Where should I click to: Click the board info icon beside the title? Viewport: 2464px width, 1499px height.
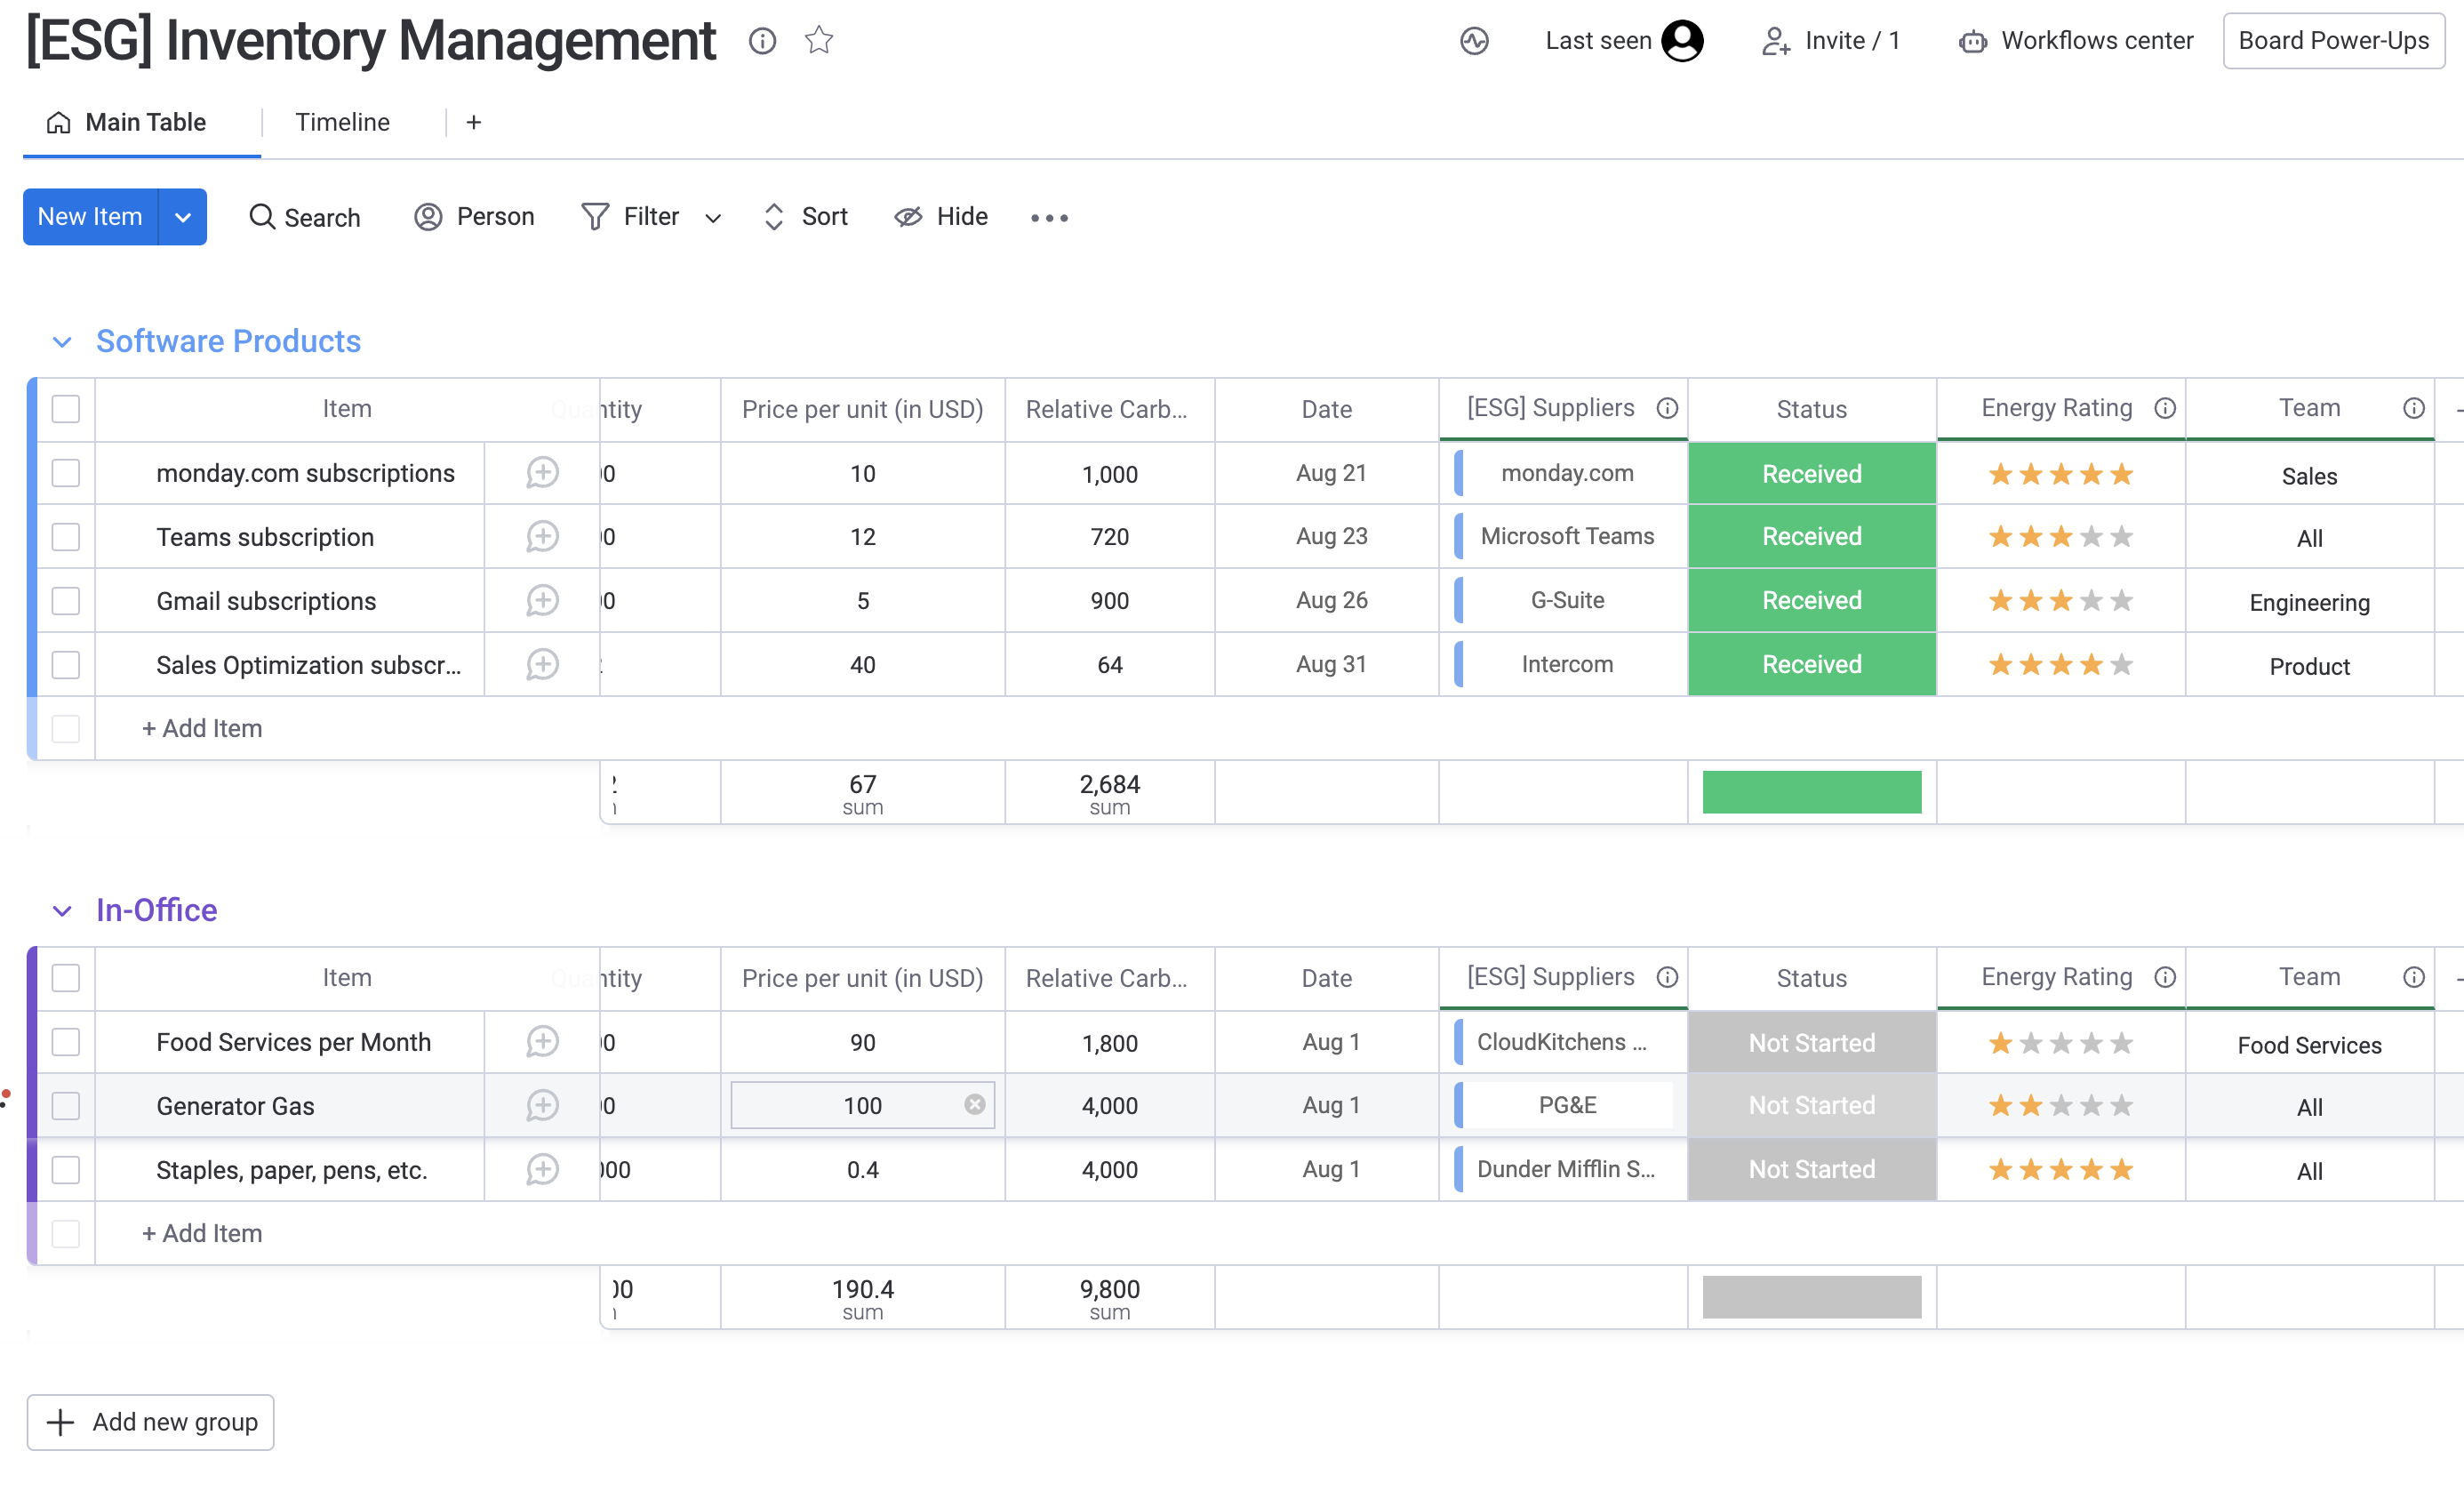tap(762, 41)
